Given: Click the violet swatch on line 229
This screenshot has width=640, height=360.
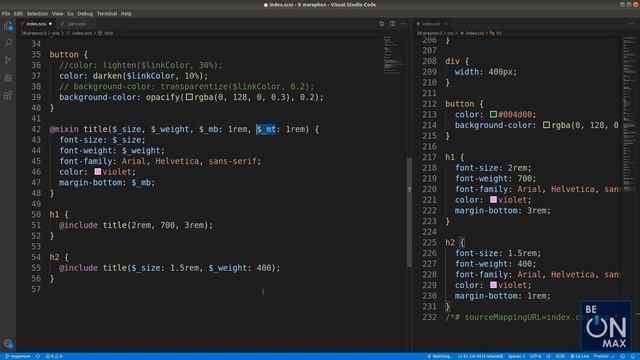Looking at the screenshot, I should pyautogui.click(x=493, y=285).
